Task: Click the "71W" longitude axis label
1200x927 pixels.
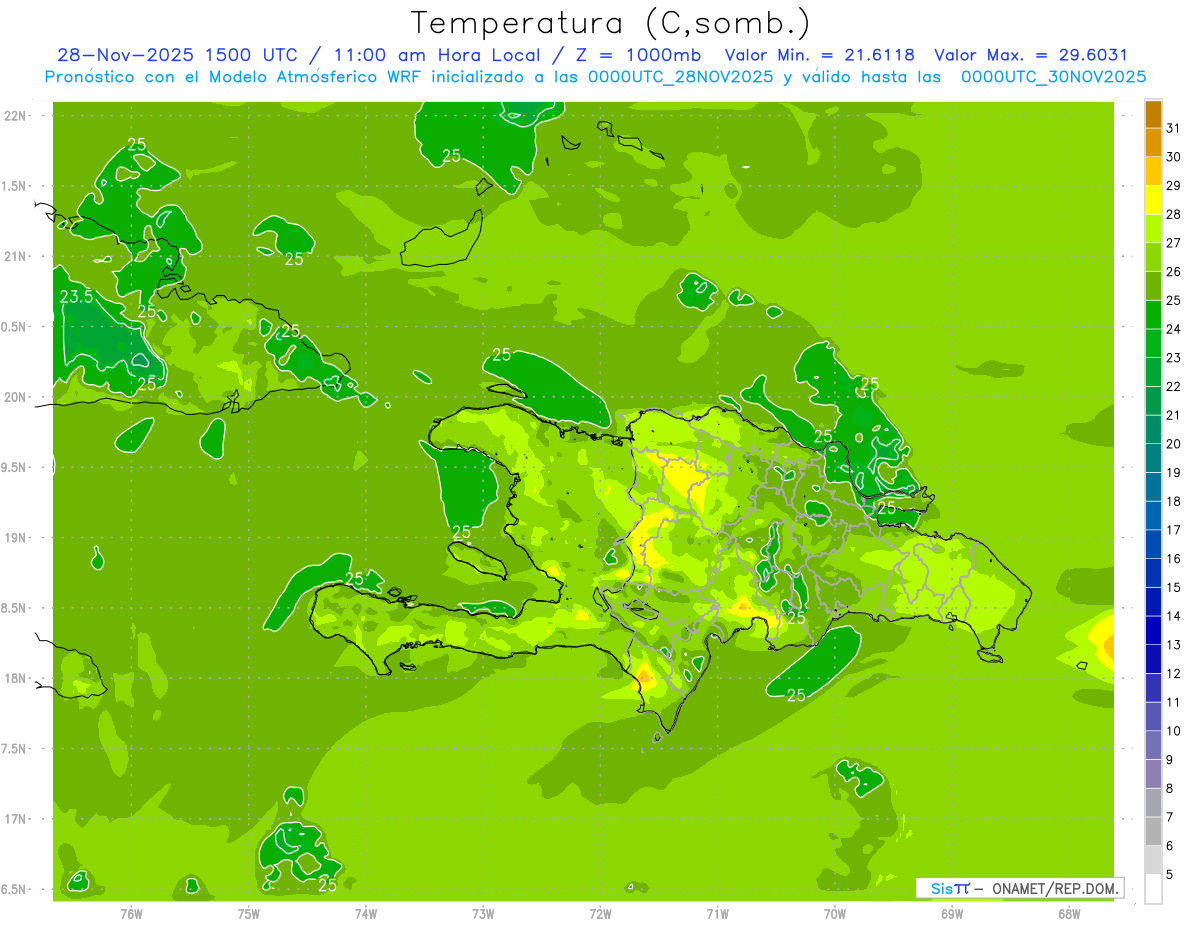Action: 717,913
